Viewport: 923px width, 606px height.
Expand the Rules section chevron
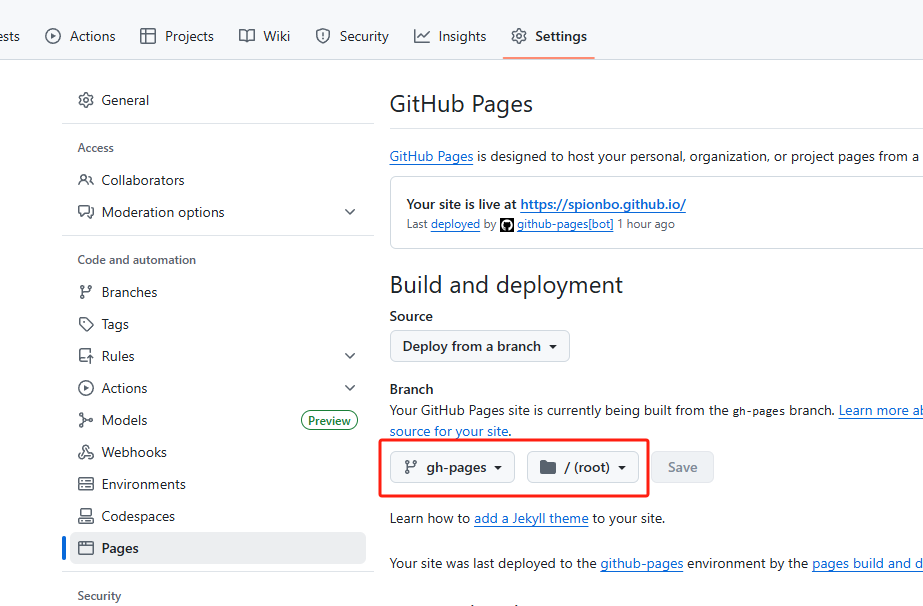pos(350,356)
